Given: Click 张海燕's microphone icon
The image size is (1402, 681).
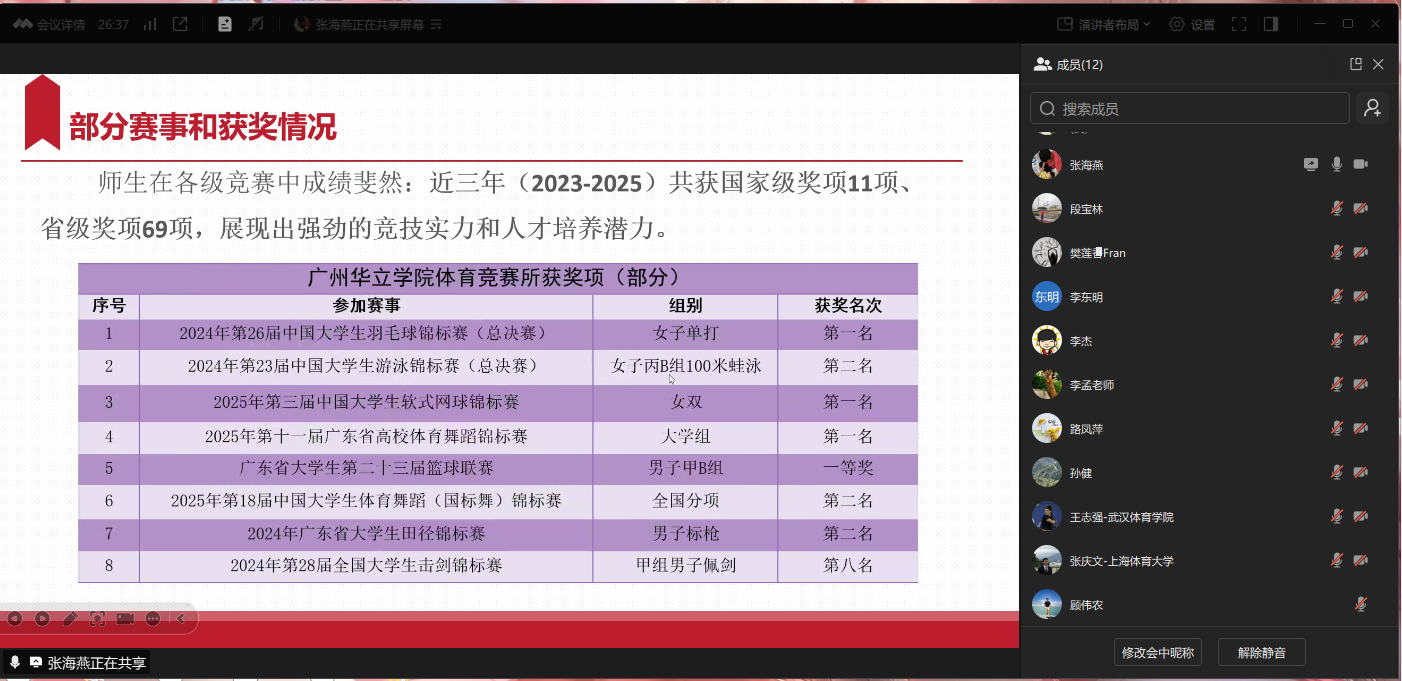Looking at the screenshot, I should point(1337,164).
